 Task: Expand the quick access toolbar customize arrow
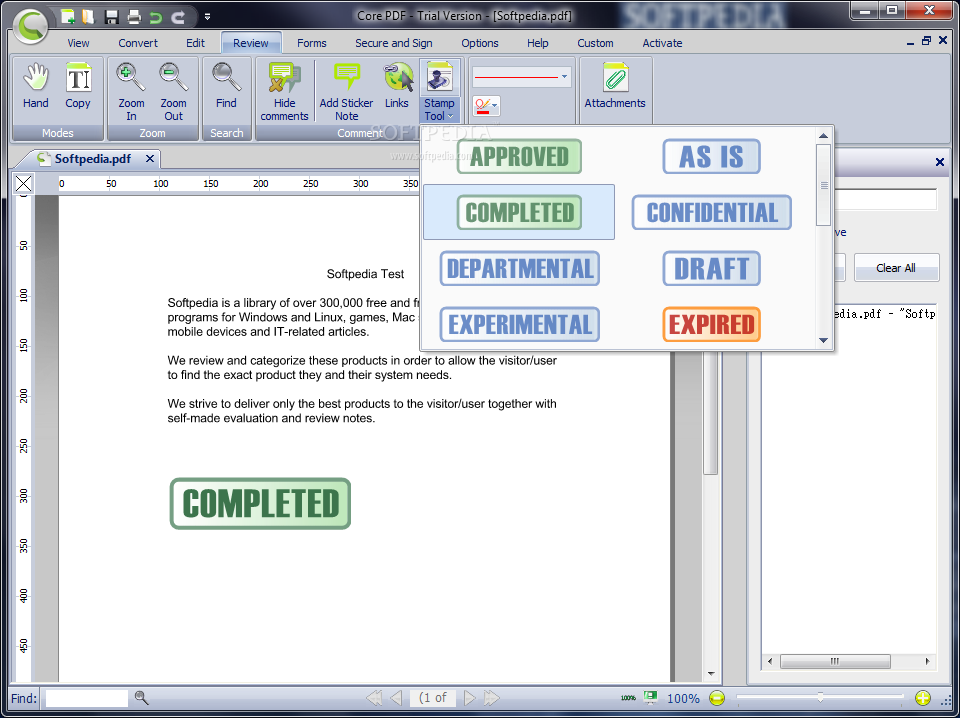click(x=208, y=17)
